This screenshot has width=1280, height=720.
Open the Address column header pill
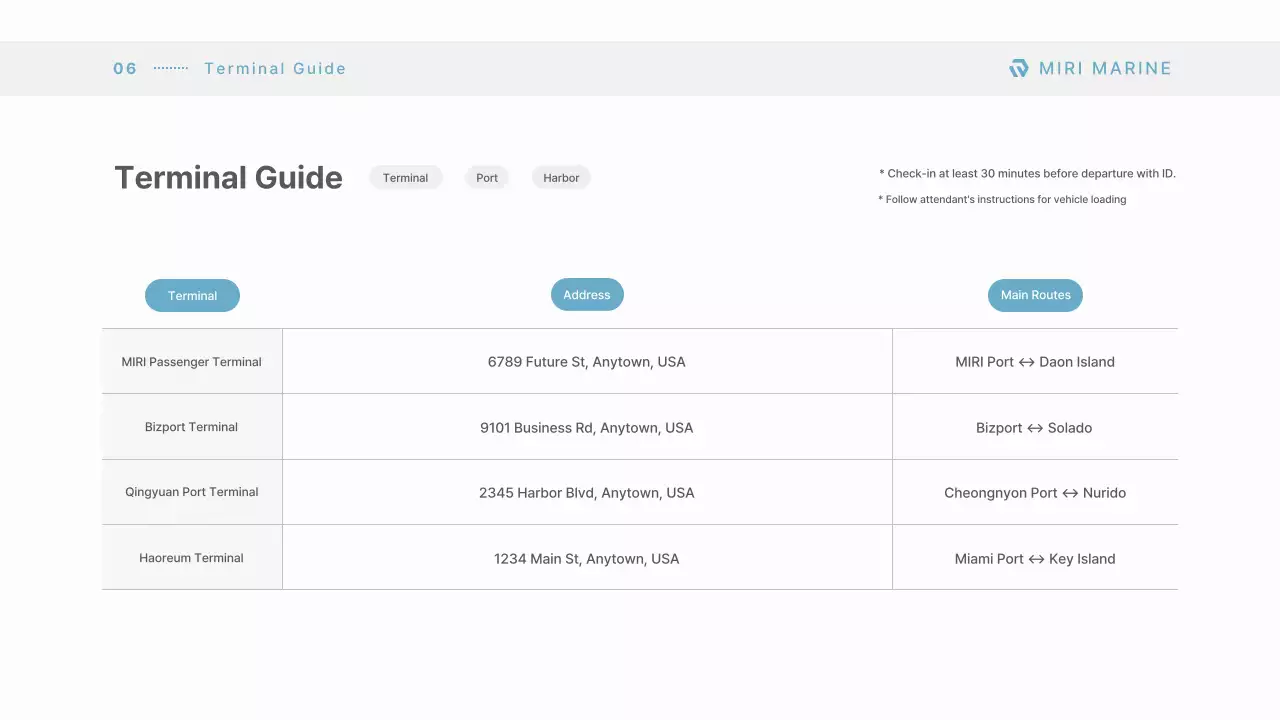point(587,294)
